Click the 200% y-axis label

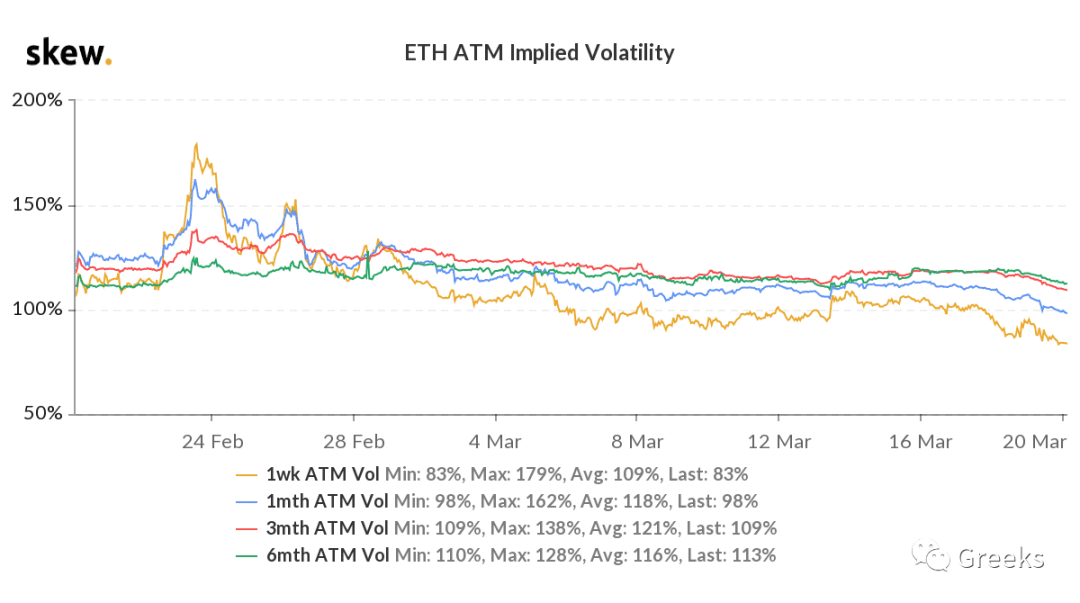tap(37, 100)
